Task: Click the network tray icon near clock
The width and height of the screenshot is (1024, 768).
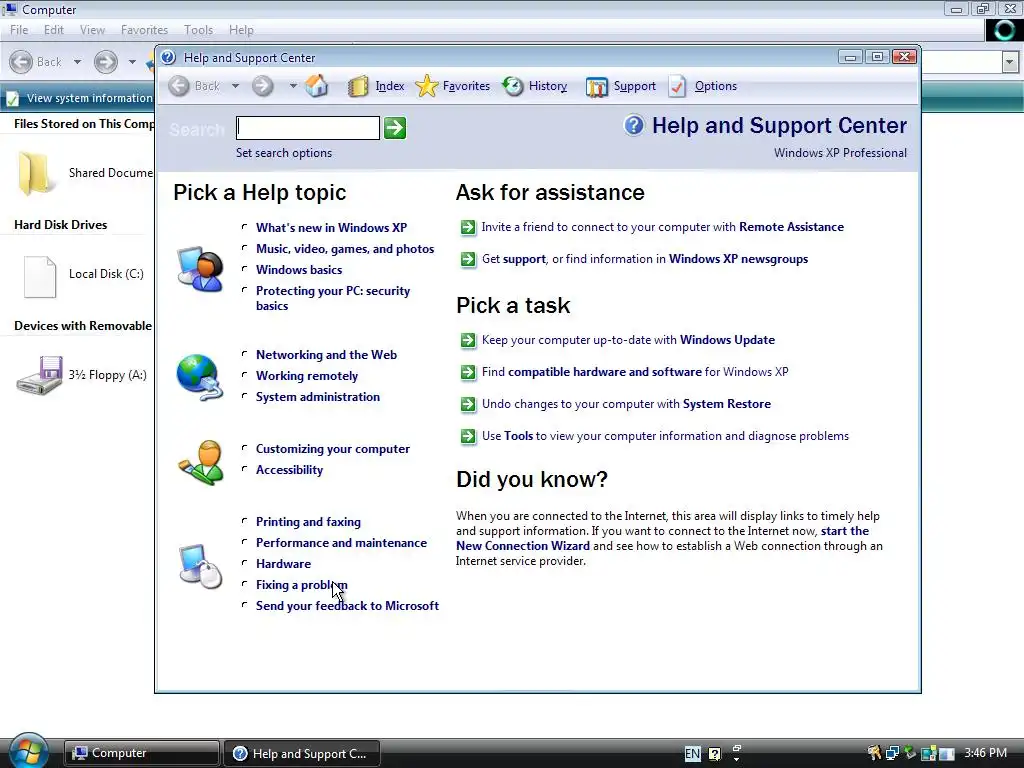Action: pyautogui.click(x=892, y=753)
